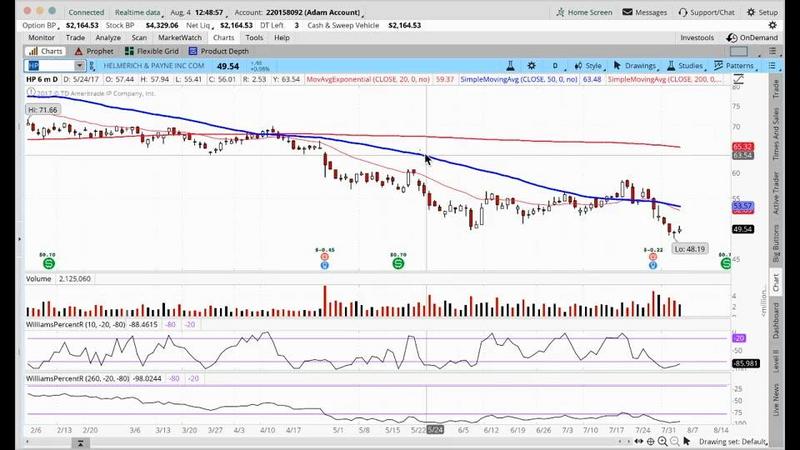Open the Patterns dropdown menu

[x=734, y=66]
